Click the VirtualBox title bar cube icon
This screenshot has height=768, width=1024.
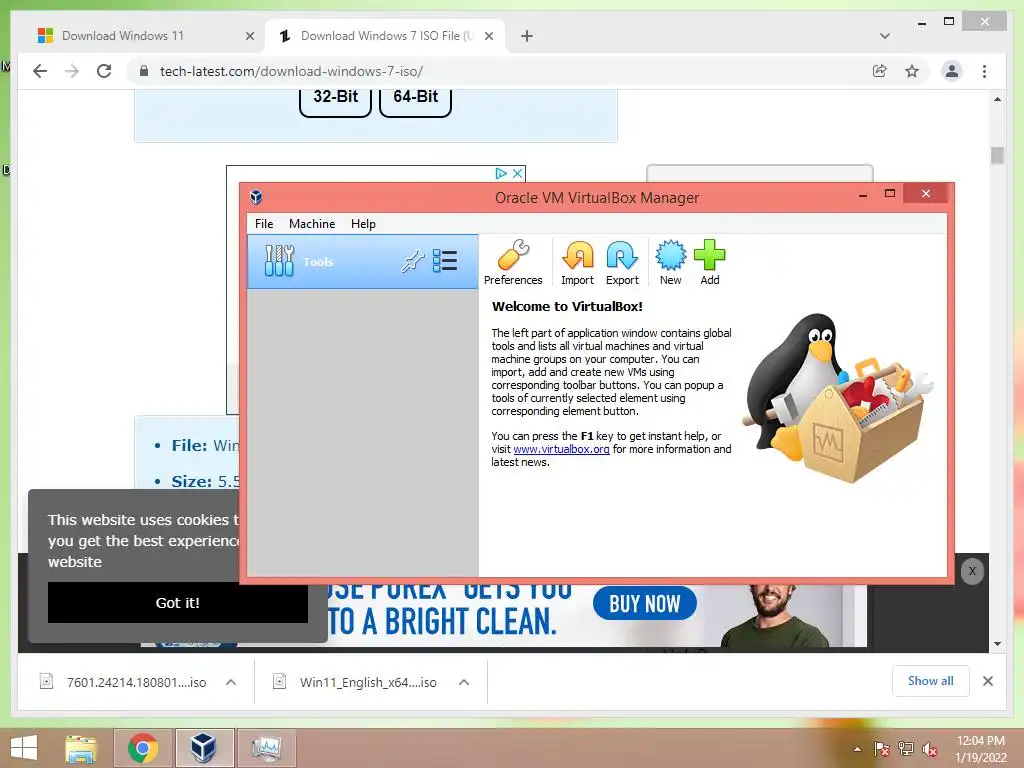point(256,197)
